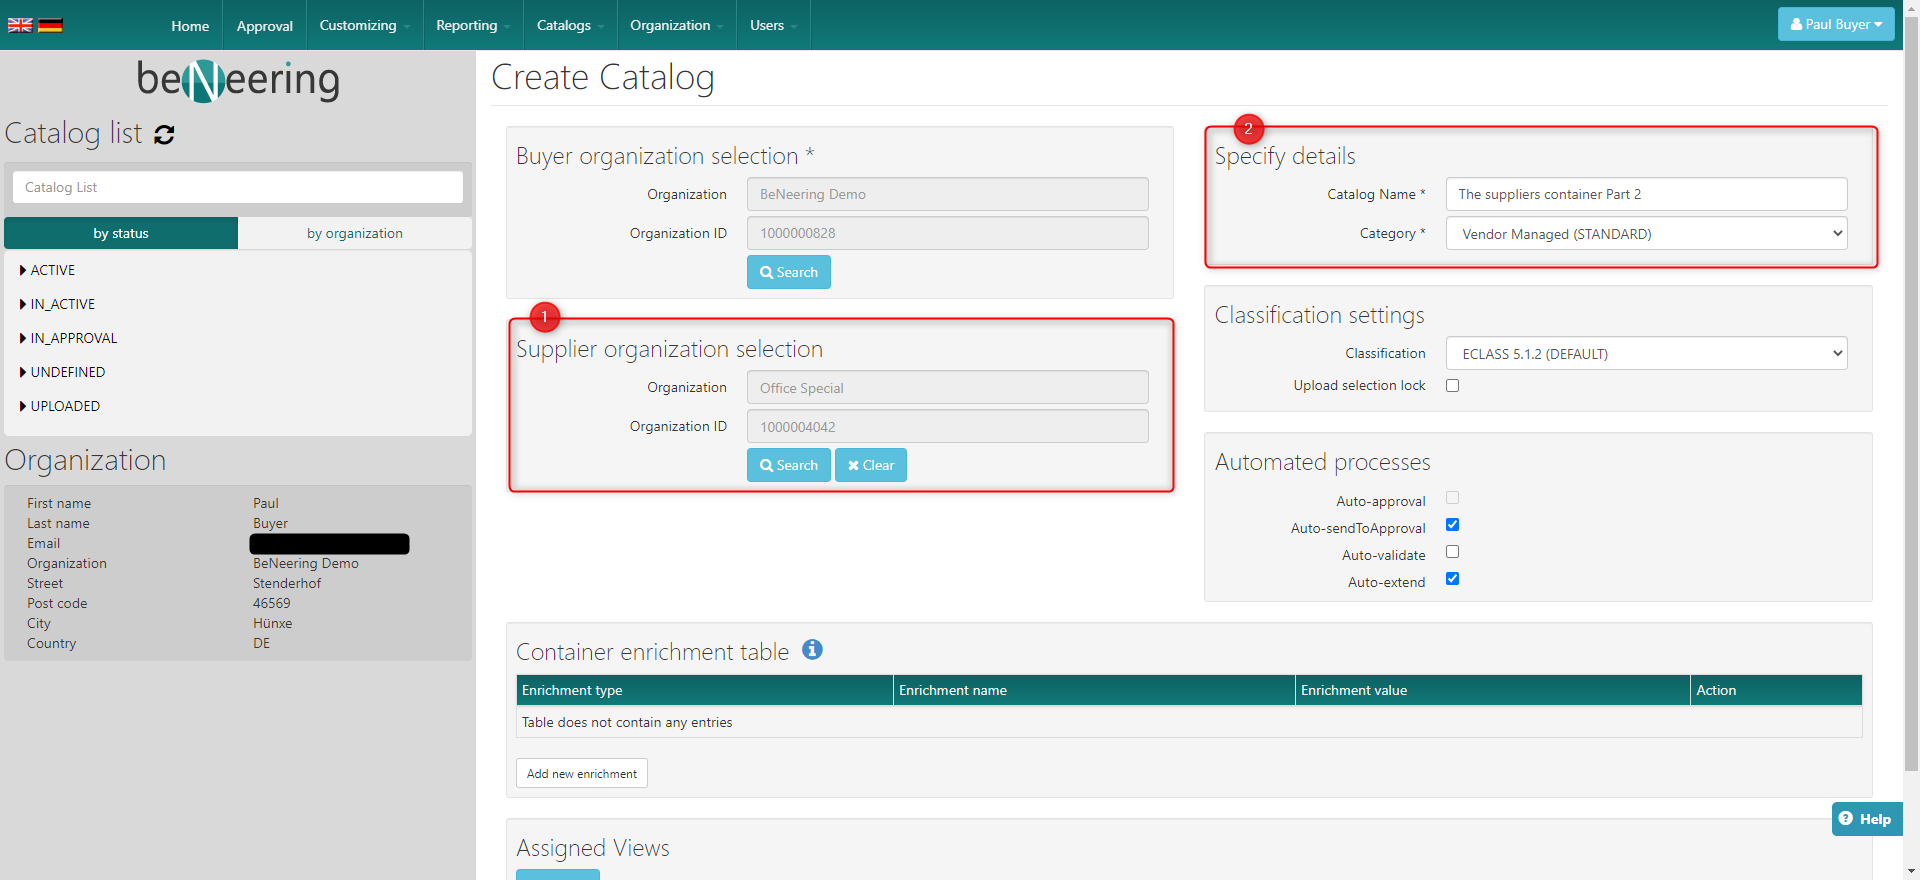The width and height of the screenshot is (1920, 880).
Task: Enable the Auto-validate checkbox
Action: click(x=1452, y=552)
